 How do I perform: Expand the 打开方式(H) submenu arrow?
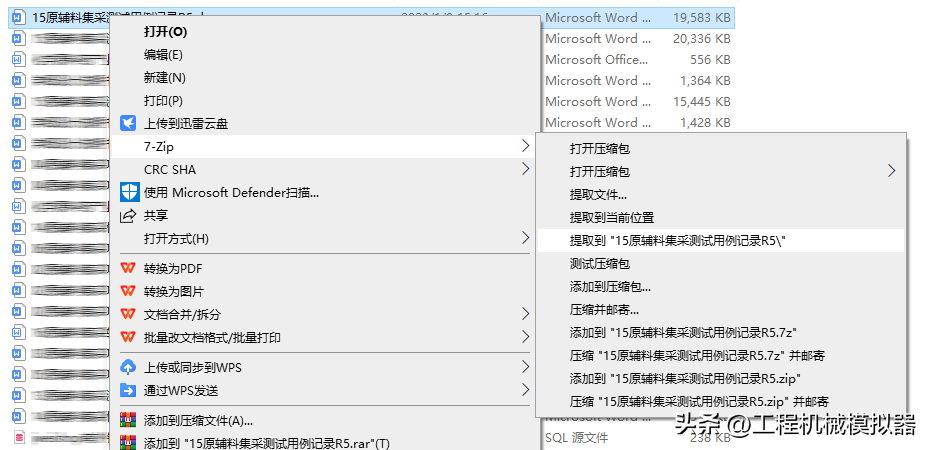525,238
